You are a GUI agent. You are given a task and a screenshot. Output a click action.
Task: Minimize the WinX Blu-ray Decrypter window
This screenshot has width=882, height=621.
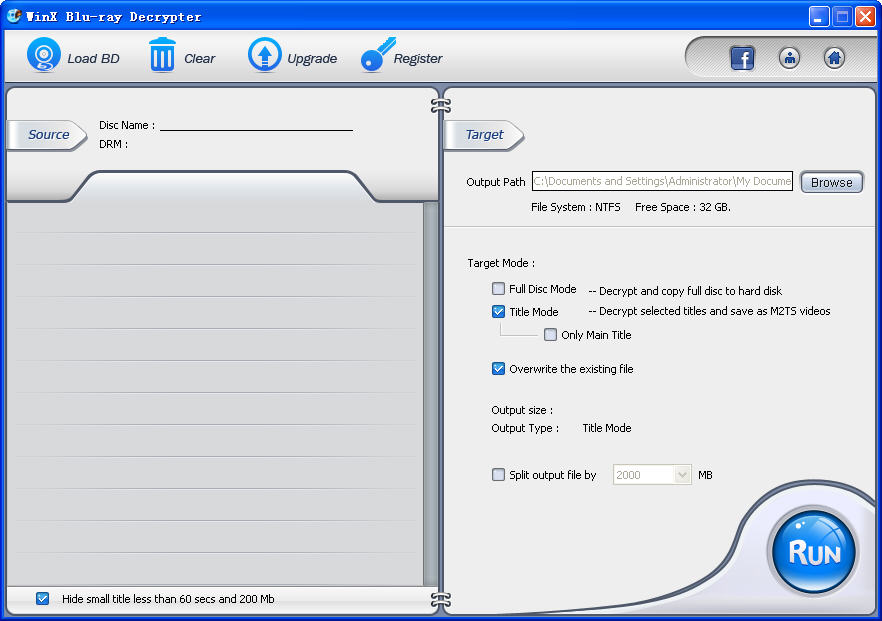[819, 16]
